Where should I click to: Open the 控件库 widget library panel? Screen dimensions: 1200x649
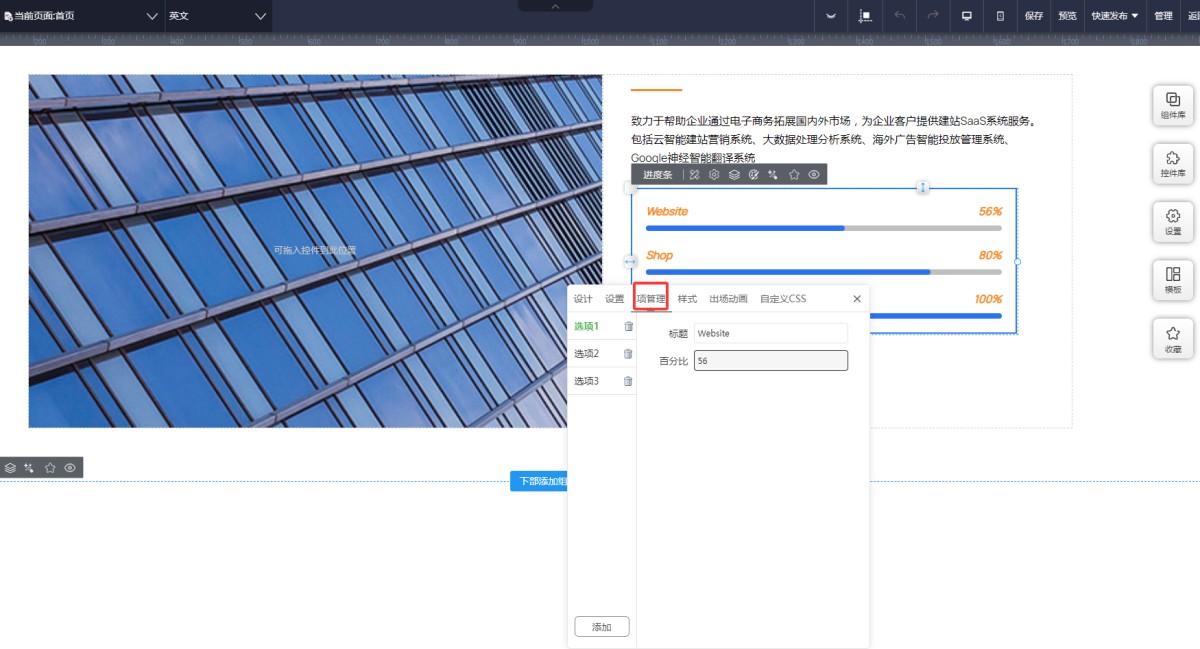tap(1172, 163)
